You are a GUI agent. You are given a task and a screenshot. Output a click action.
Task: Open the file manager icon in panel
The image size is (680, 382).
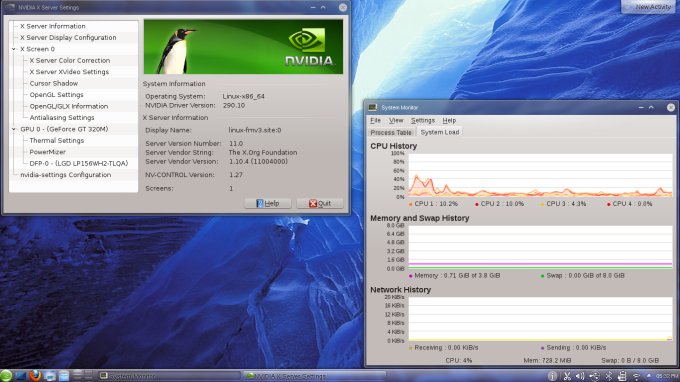(x=64, y=375)
